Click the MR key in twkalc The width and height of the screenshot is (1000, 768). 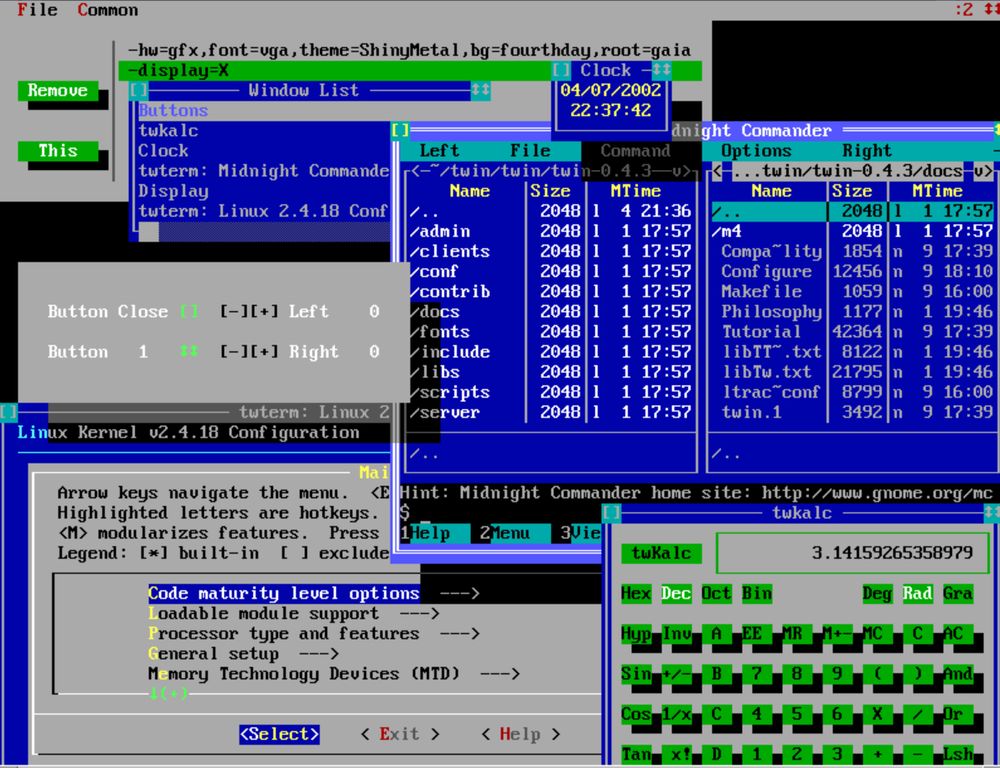(797, 634)
